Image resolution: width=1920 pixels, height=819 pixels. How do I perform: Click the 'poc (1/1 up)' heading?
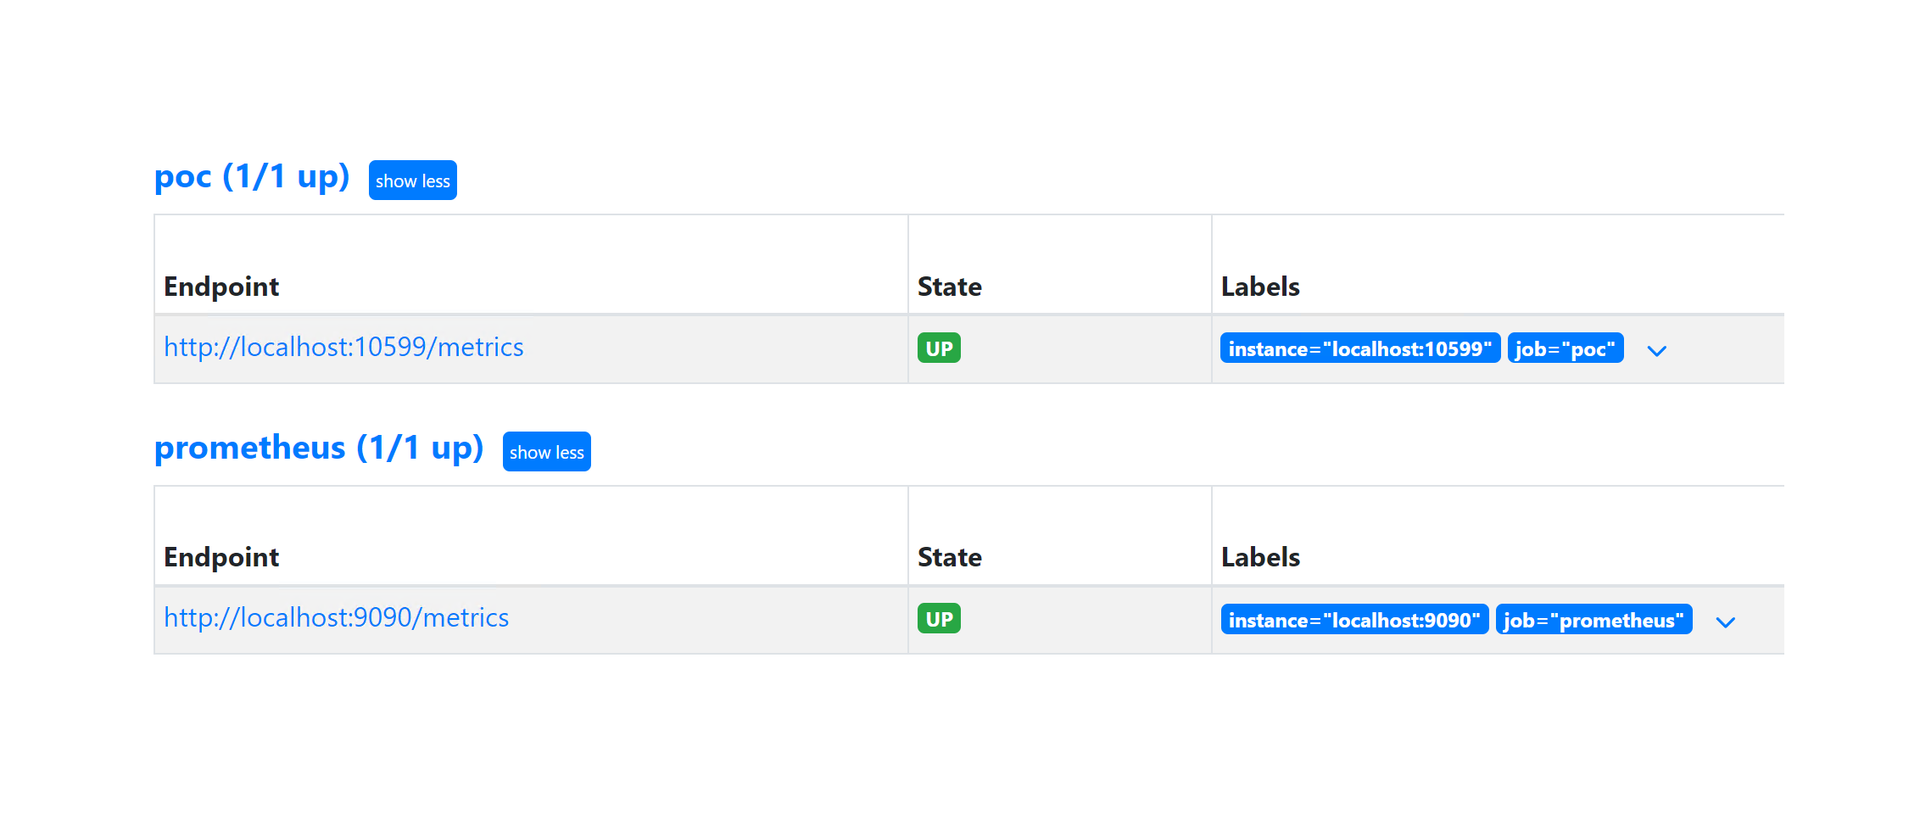point(251,177)
